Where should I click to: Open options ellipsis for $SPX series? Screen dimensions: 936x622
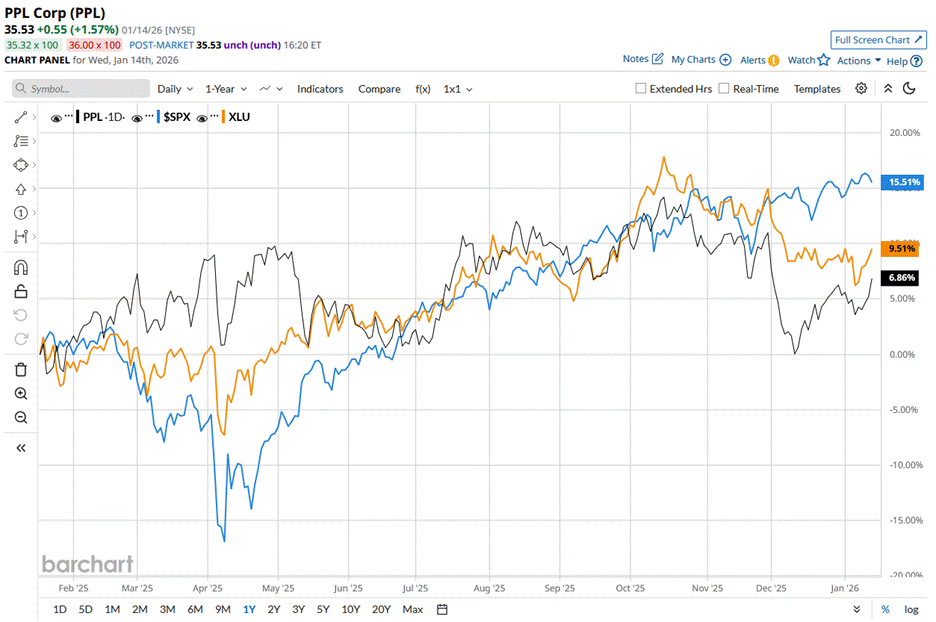[149, 115]
